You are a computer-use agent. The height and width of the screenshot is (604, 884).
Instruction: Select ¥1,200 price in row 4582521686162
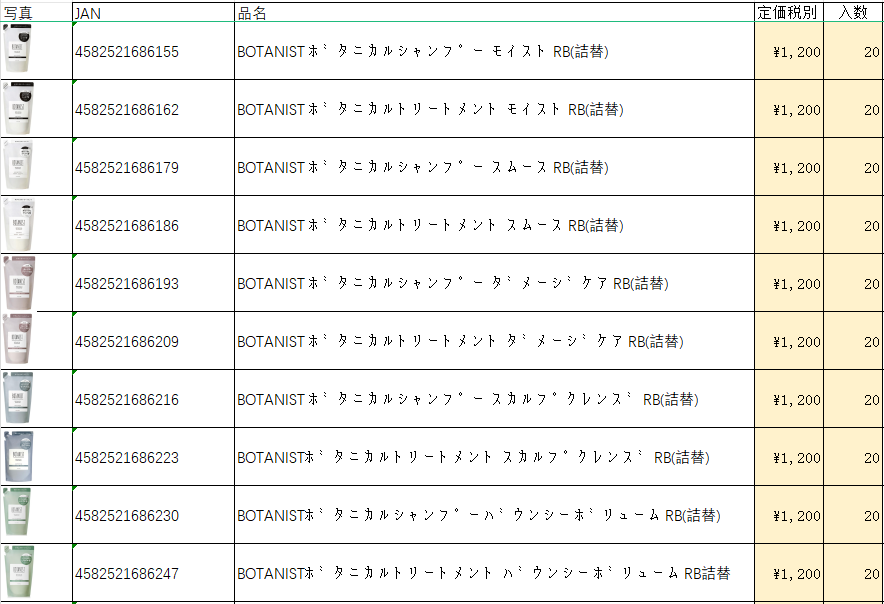789,109
